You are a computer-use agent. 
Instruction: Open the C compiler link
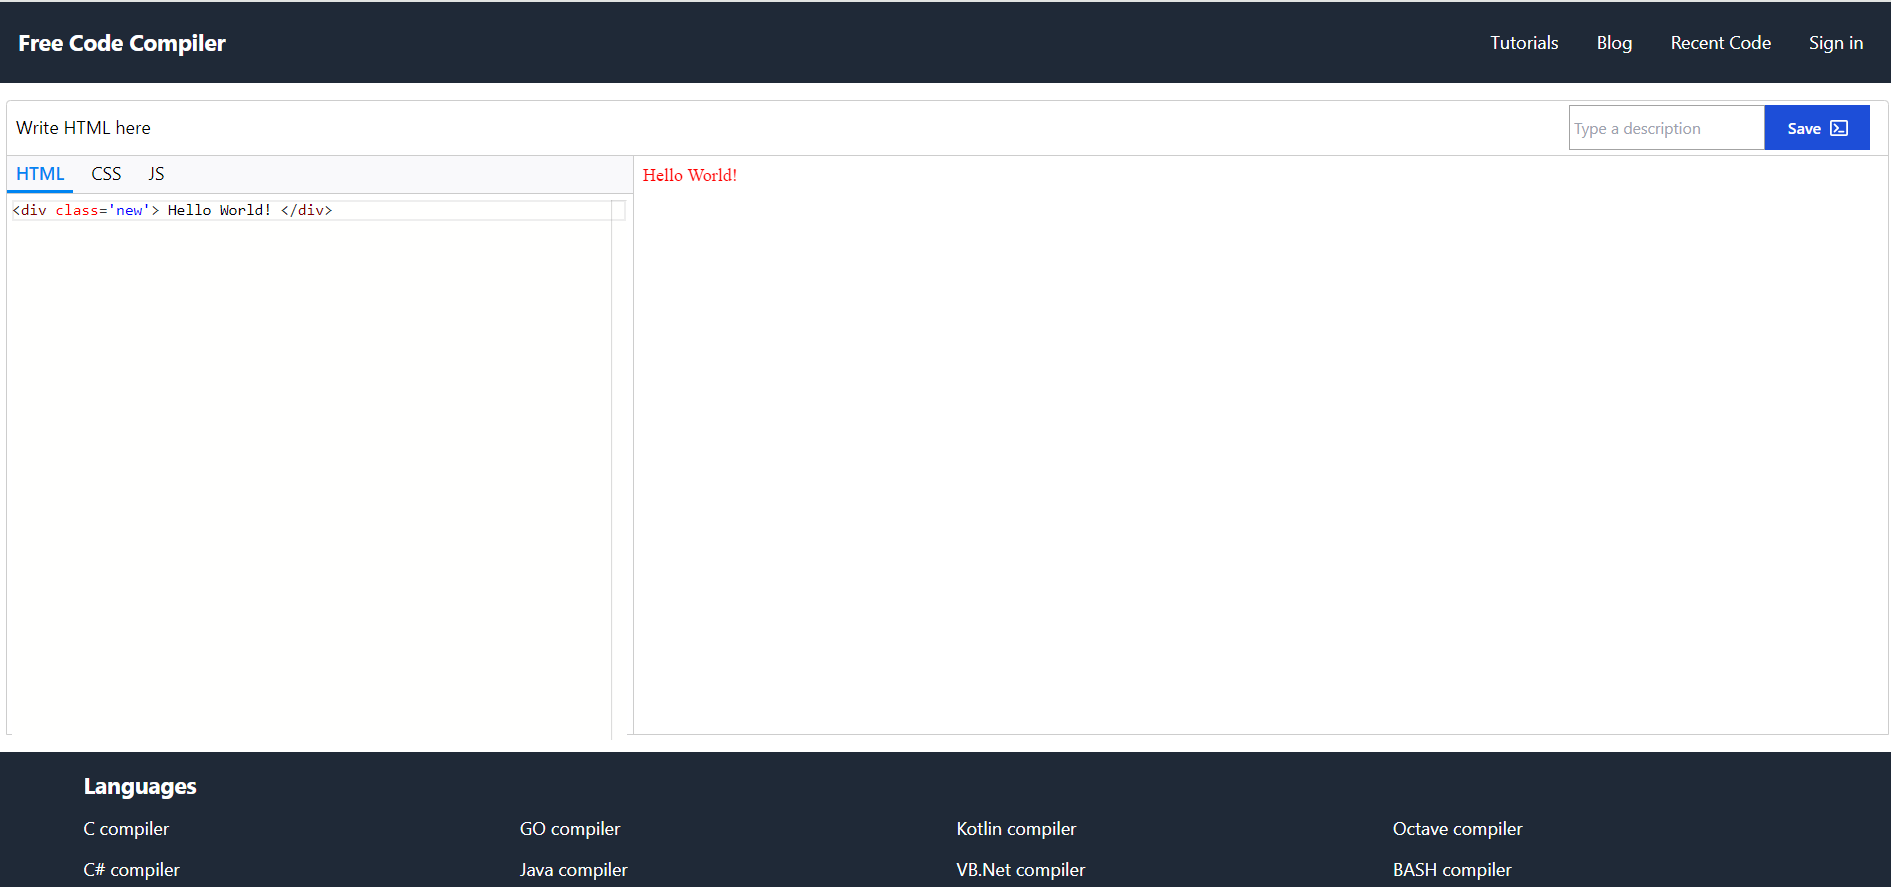click(x=126, y=829)
